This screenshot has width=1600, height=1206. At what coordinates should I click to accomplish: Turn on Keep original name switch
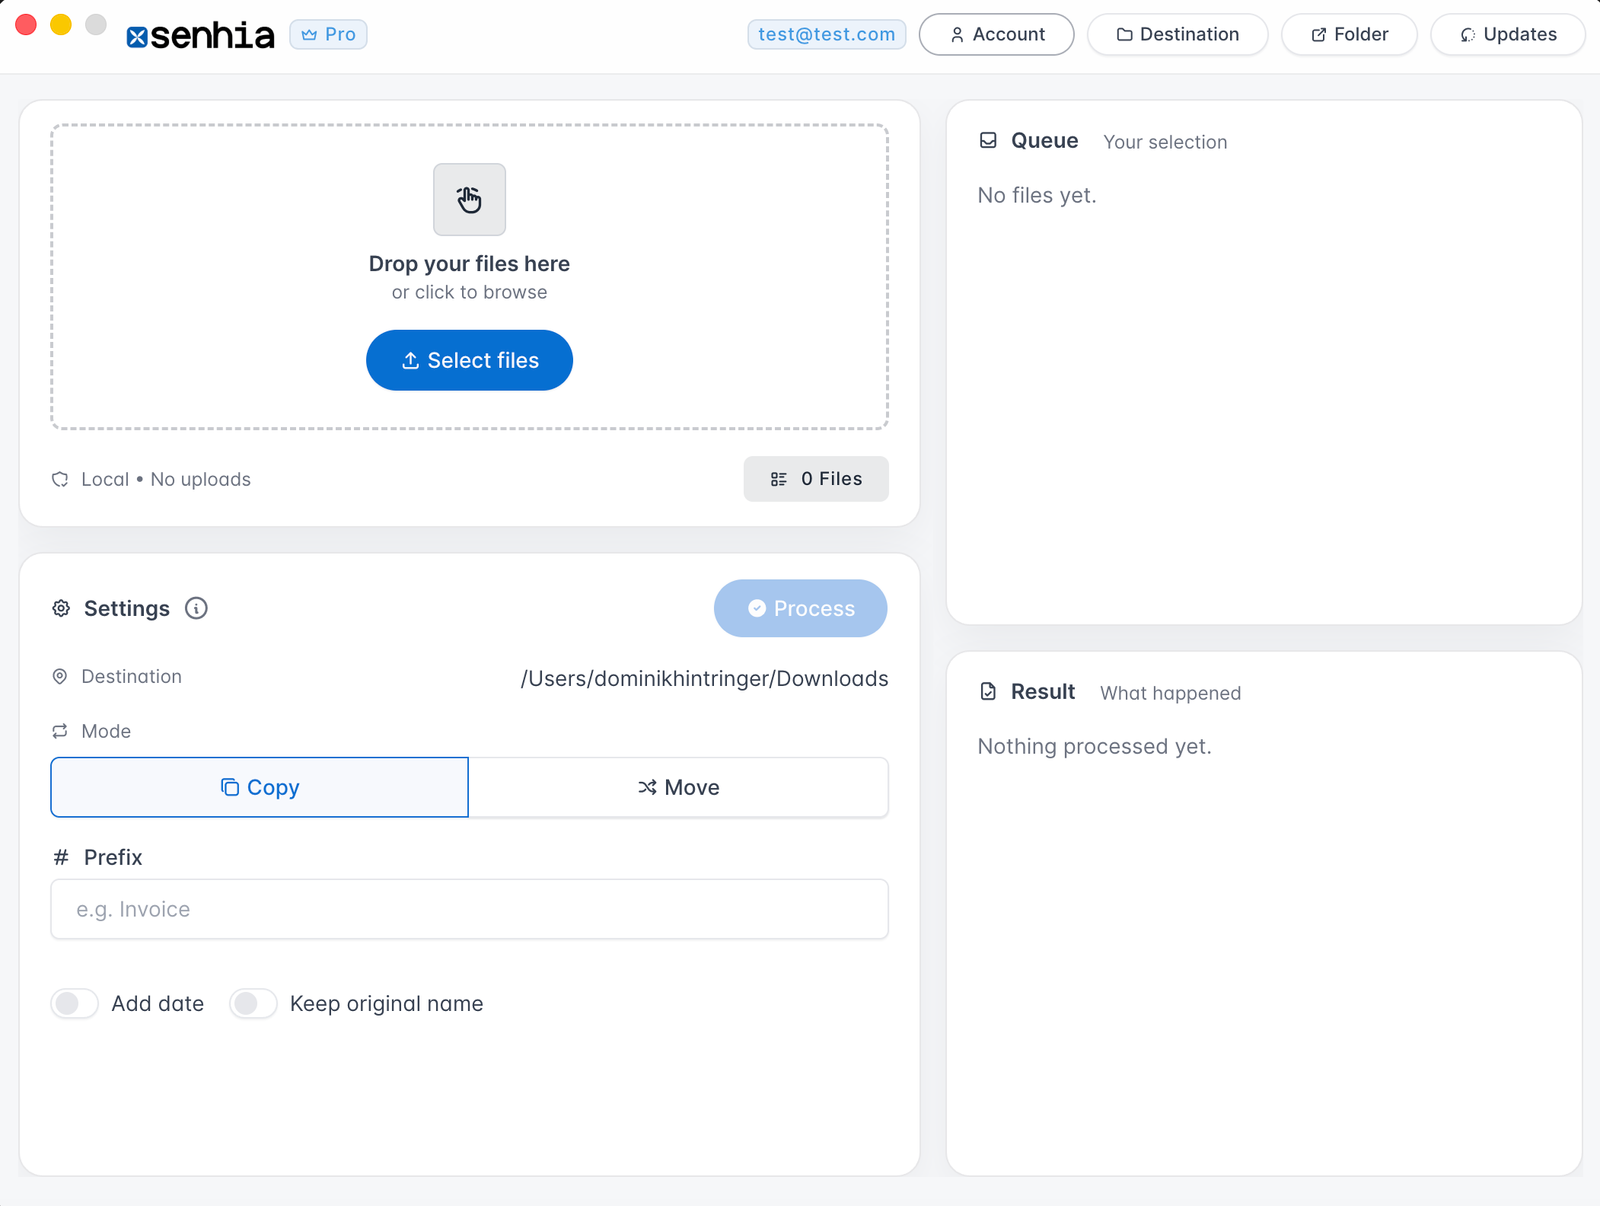pyautogui.click(x=253, y=1003)
